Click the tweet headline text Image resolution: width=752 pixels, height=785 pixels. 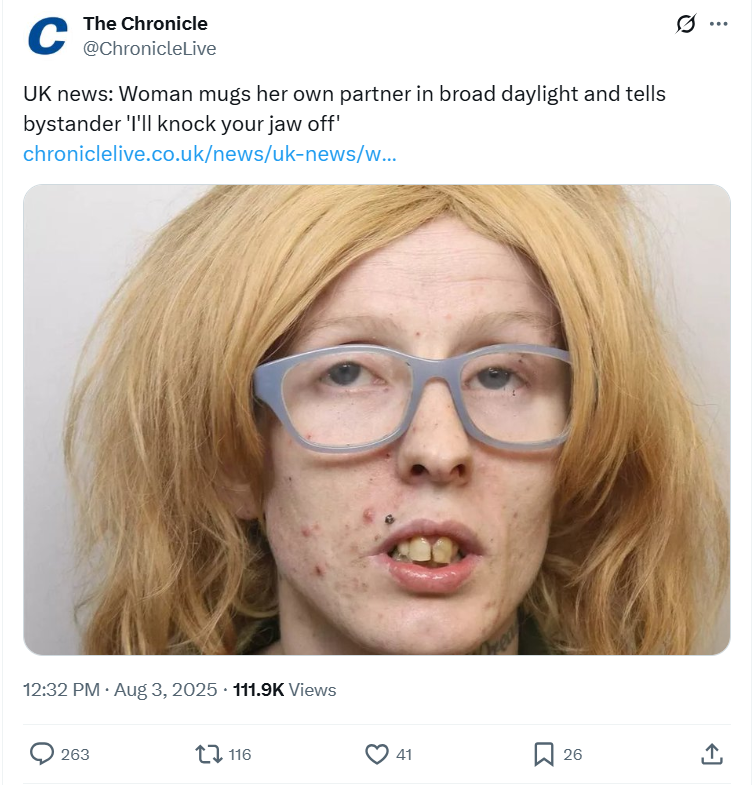(344, 109)
